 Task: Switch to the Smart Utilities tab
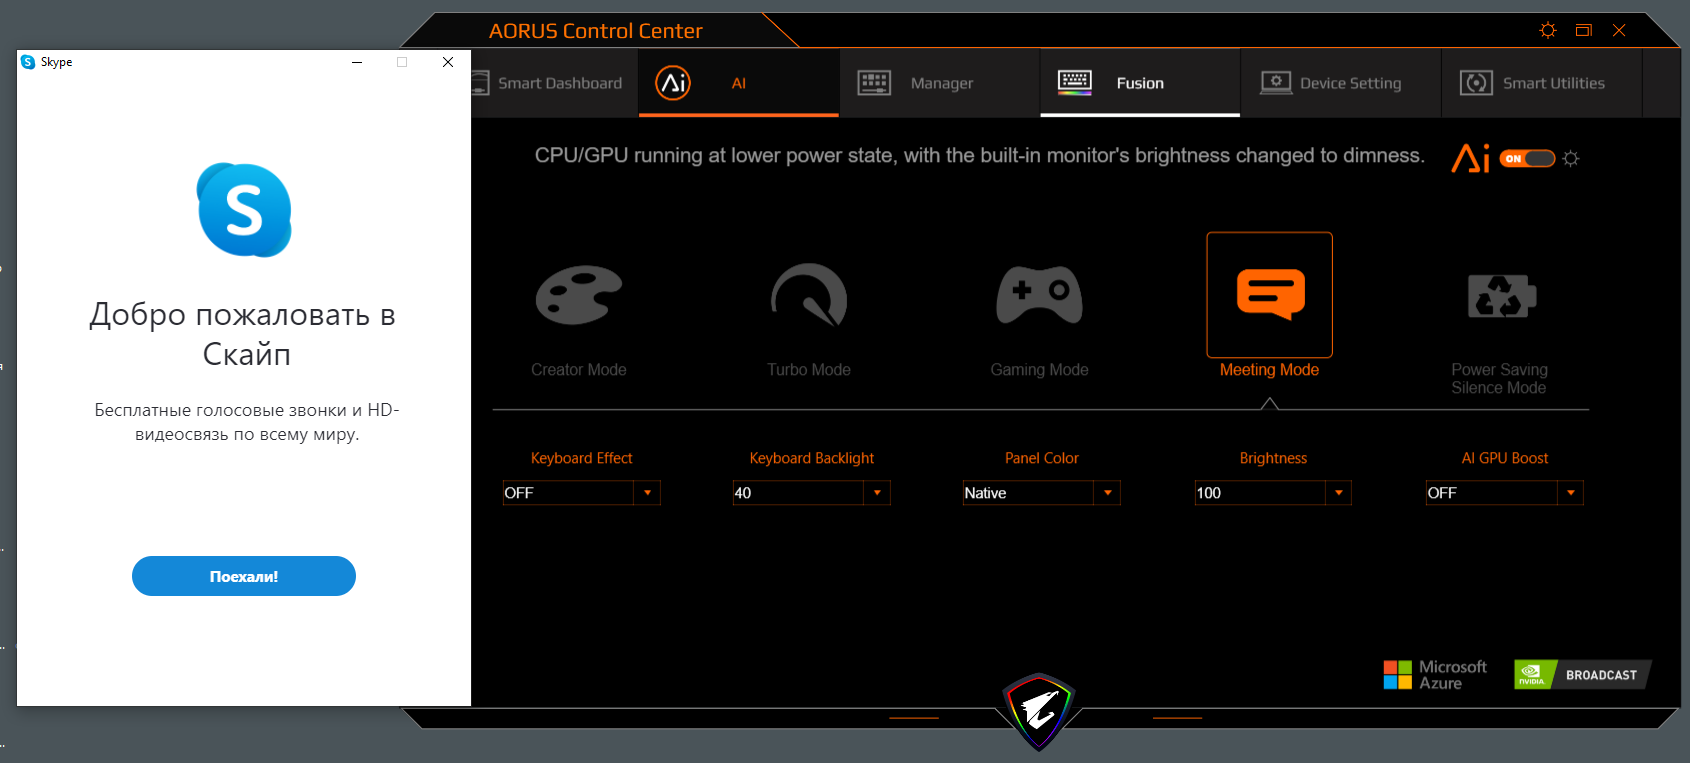[1542, 83]
